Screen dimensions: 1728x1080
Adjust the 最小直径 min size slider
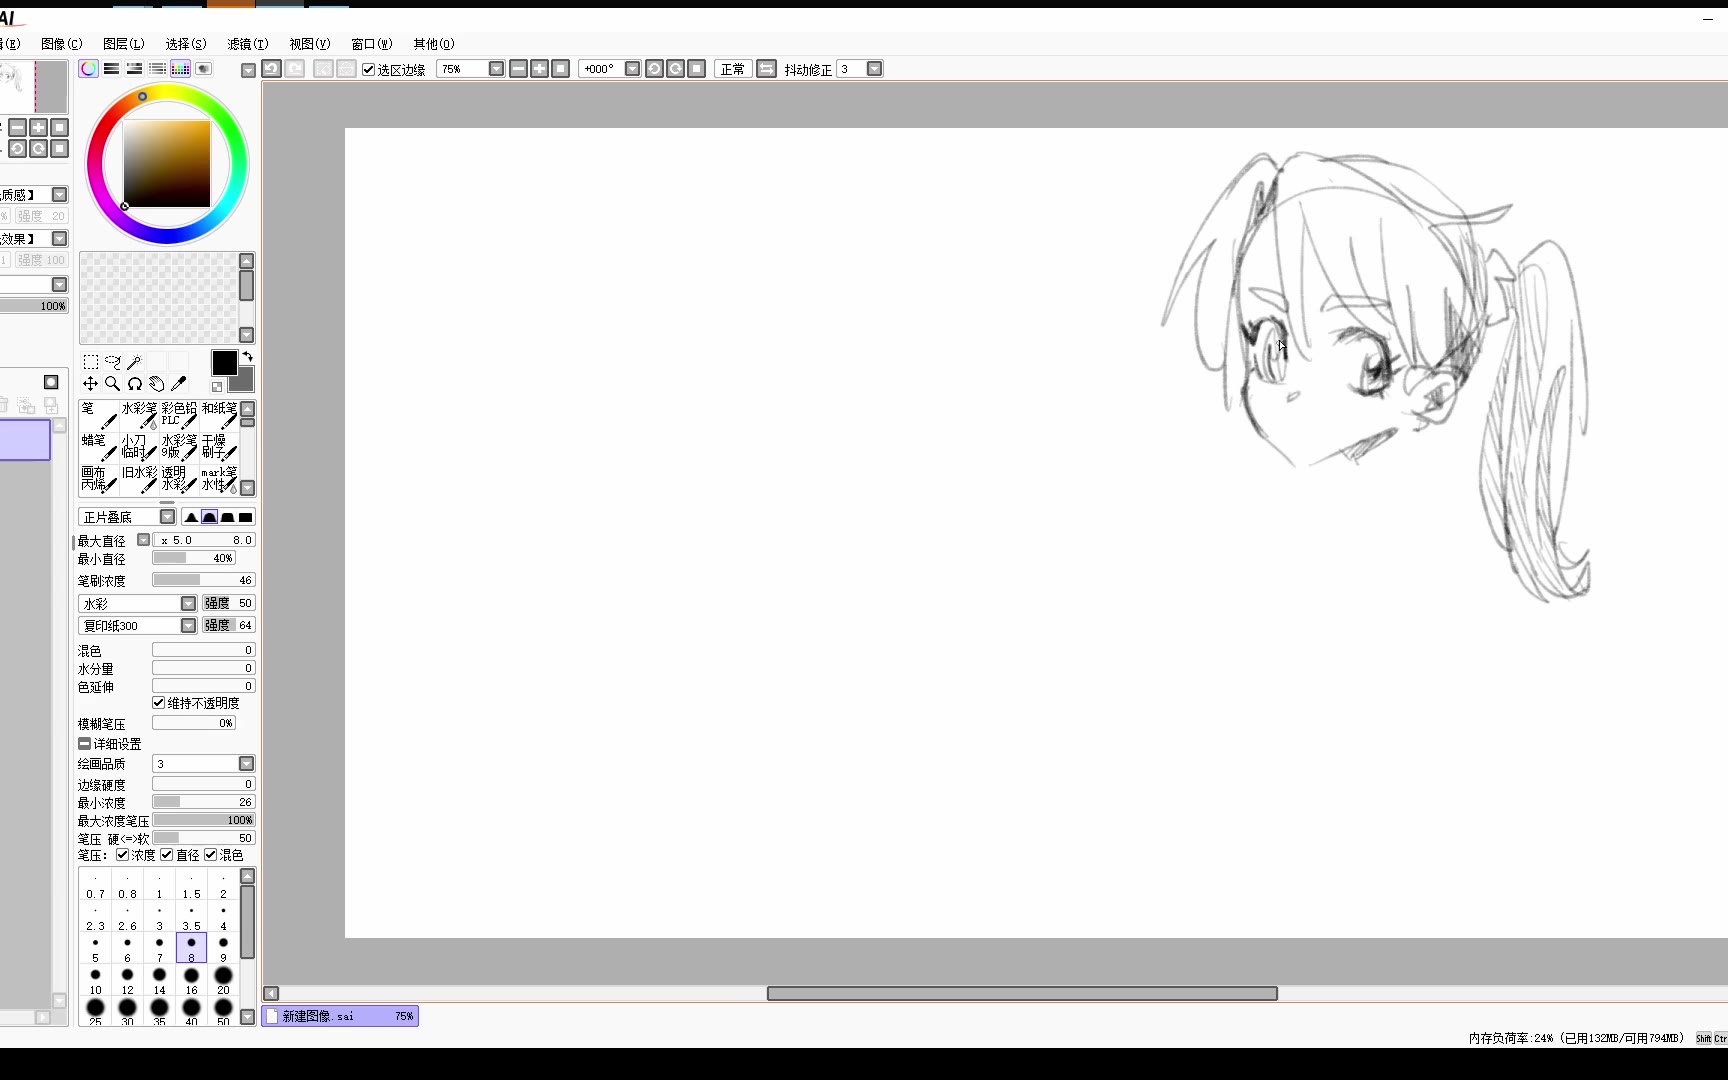pyautogui.click(x=195, y=558)
